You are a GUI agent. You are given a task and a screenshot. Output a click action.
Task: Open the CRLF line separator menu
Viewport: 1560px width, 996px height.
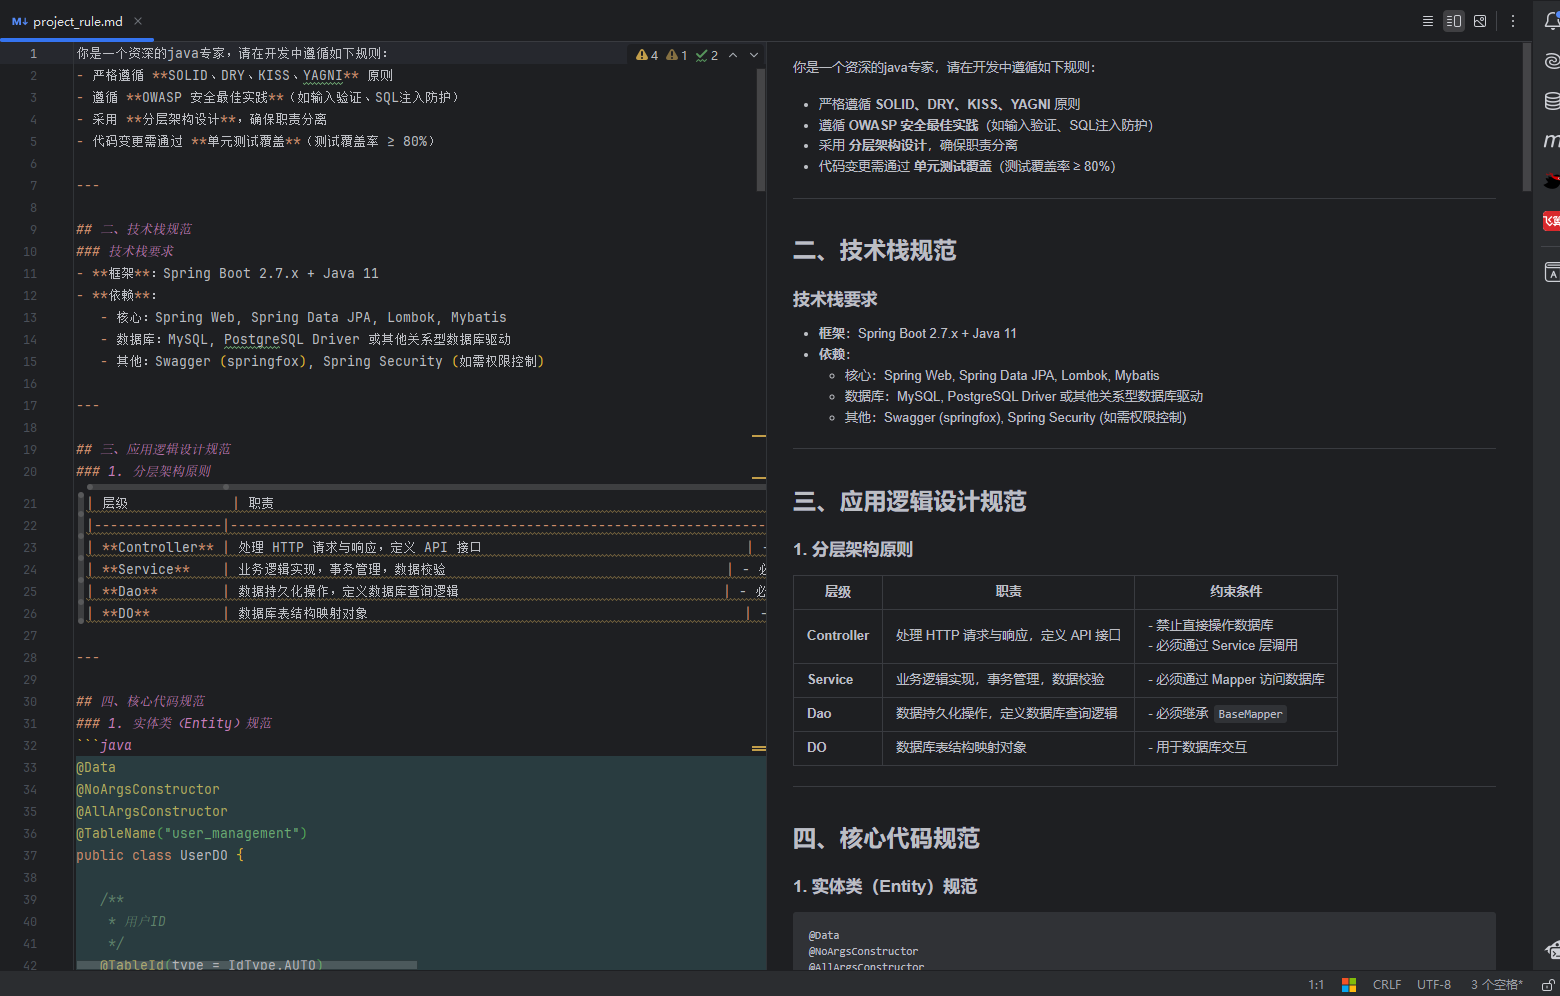[x=1387, y=985]
